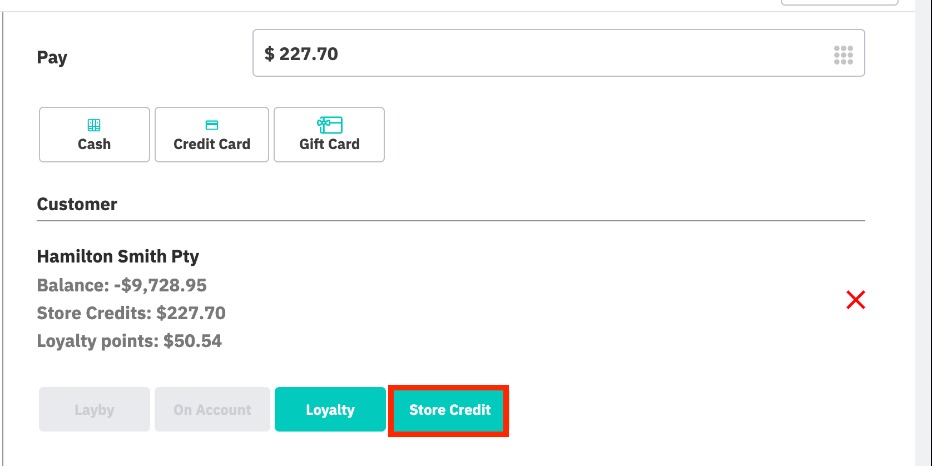Click the Store Credits $227.70 line
Image resolution: width=932 pixels, height=466 pixels.
click(x=131, y=313)
